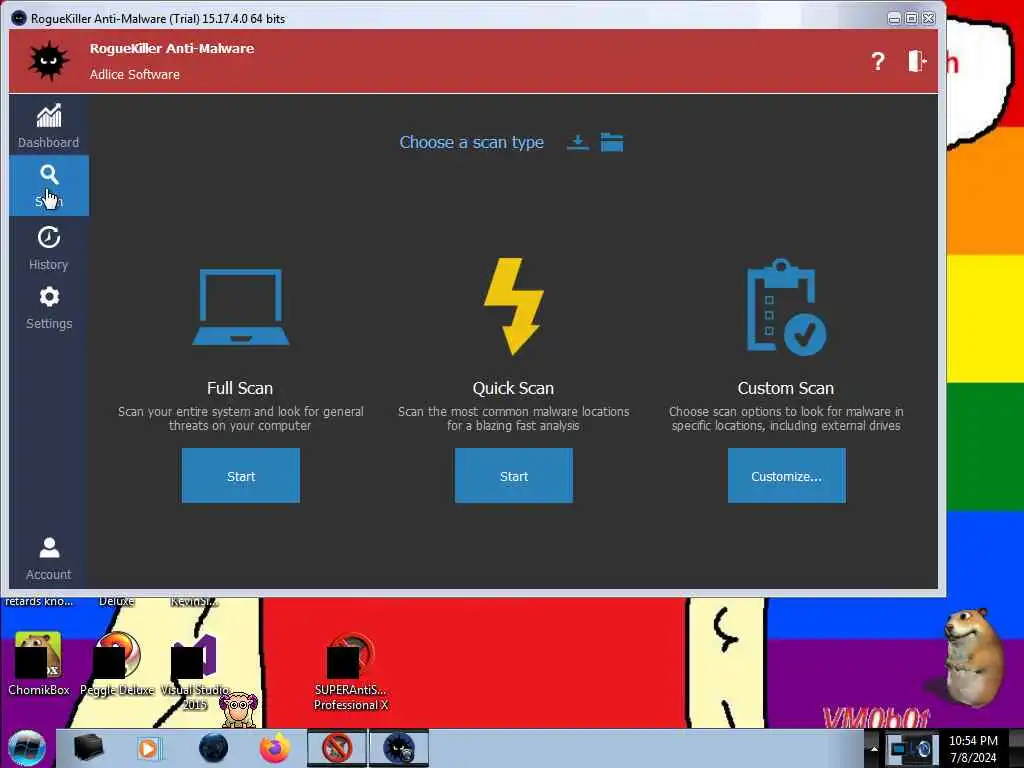Click the Customize... button for Custom Scan
The height and width of the screenshot is (768, 1024).
786,476
